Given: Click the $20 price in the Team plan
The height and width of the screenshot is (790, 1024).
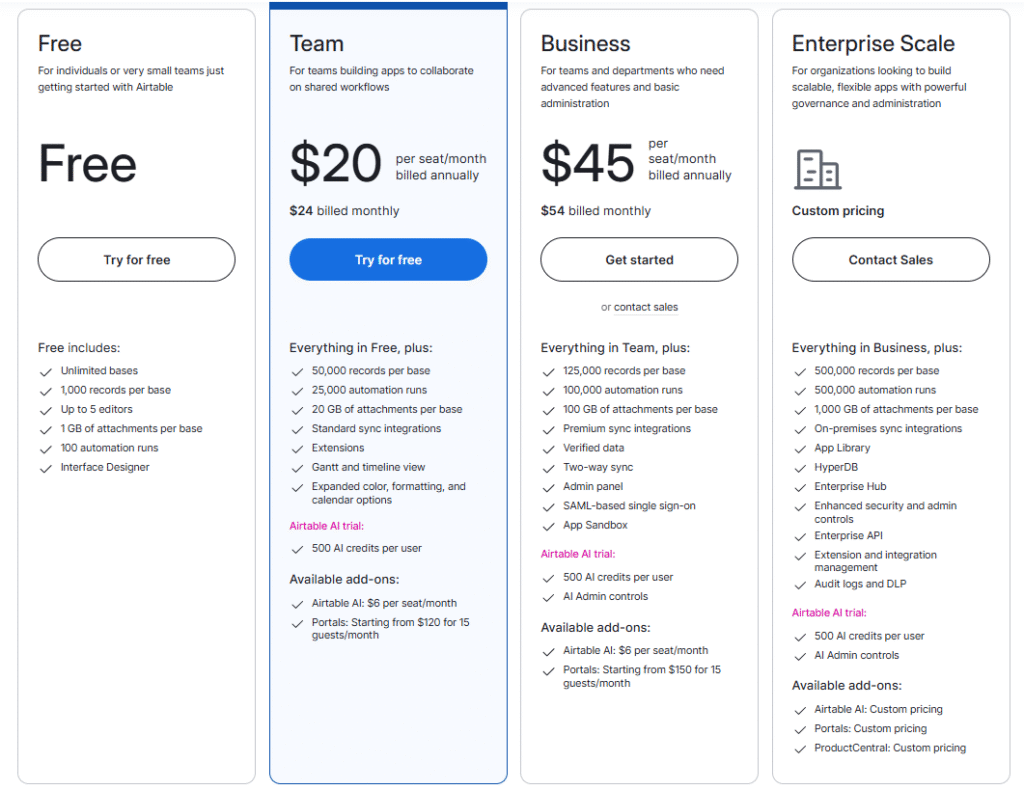Looking at the screenshot, I should click(335, 164).
